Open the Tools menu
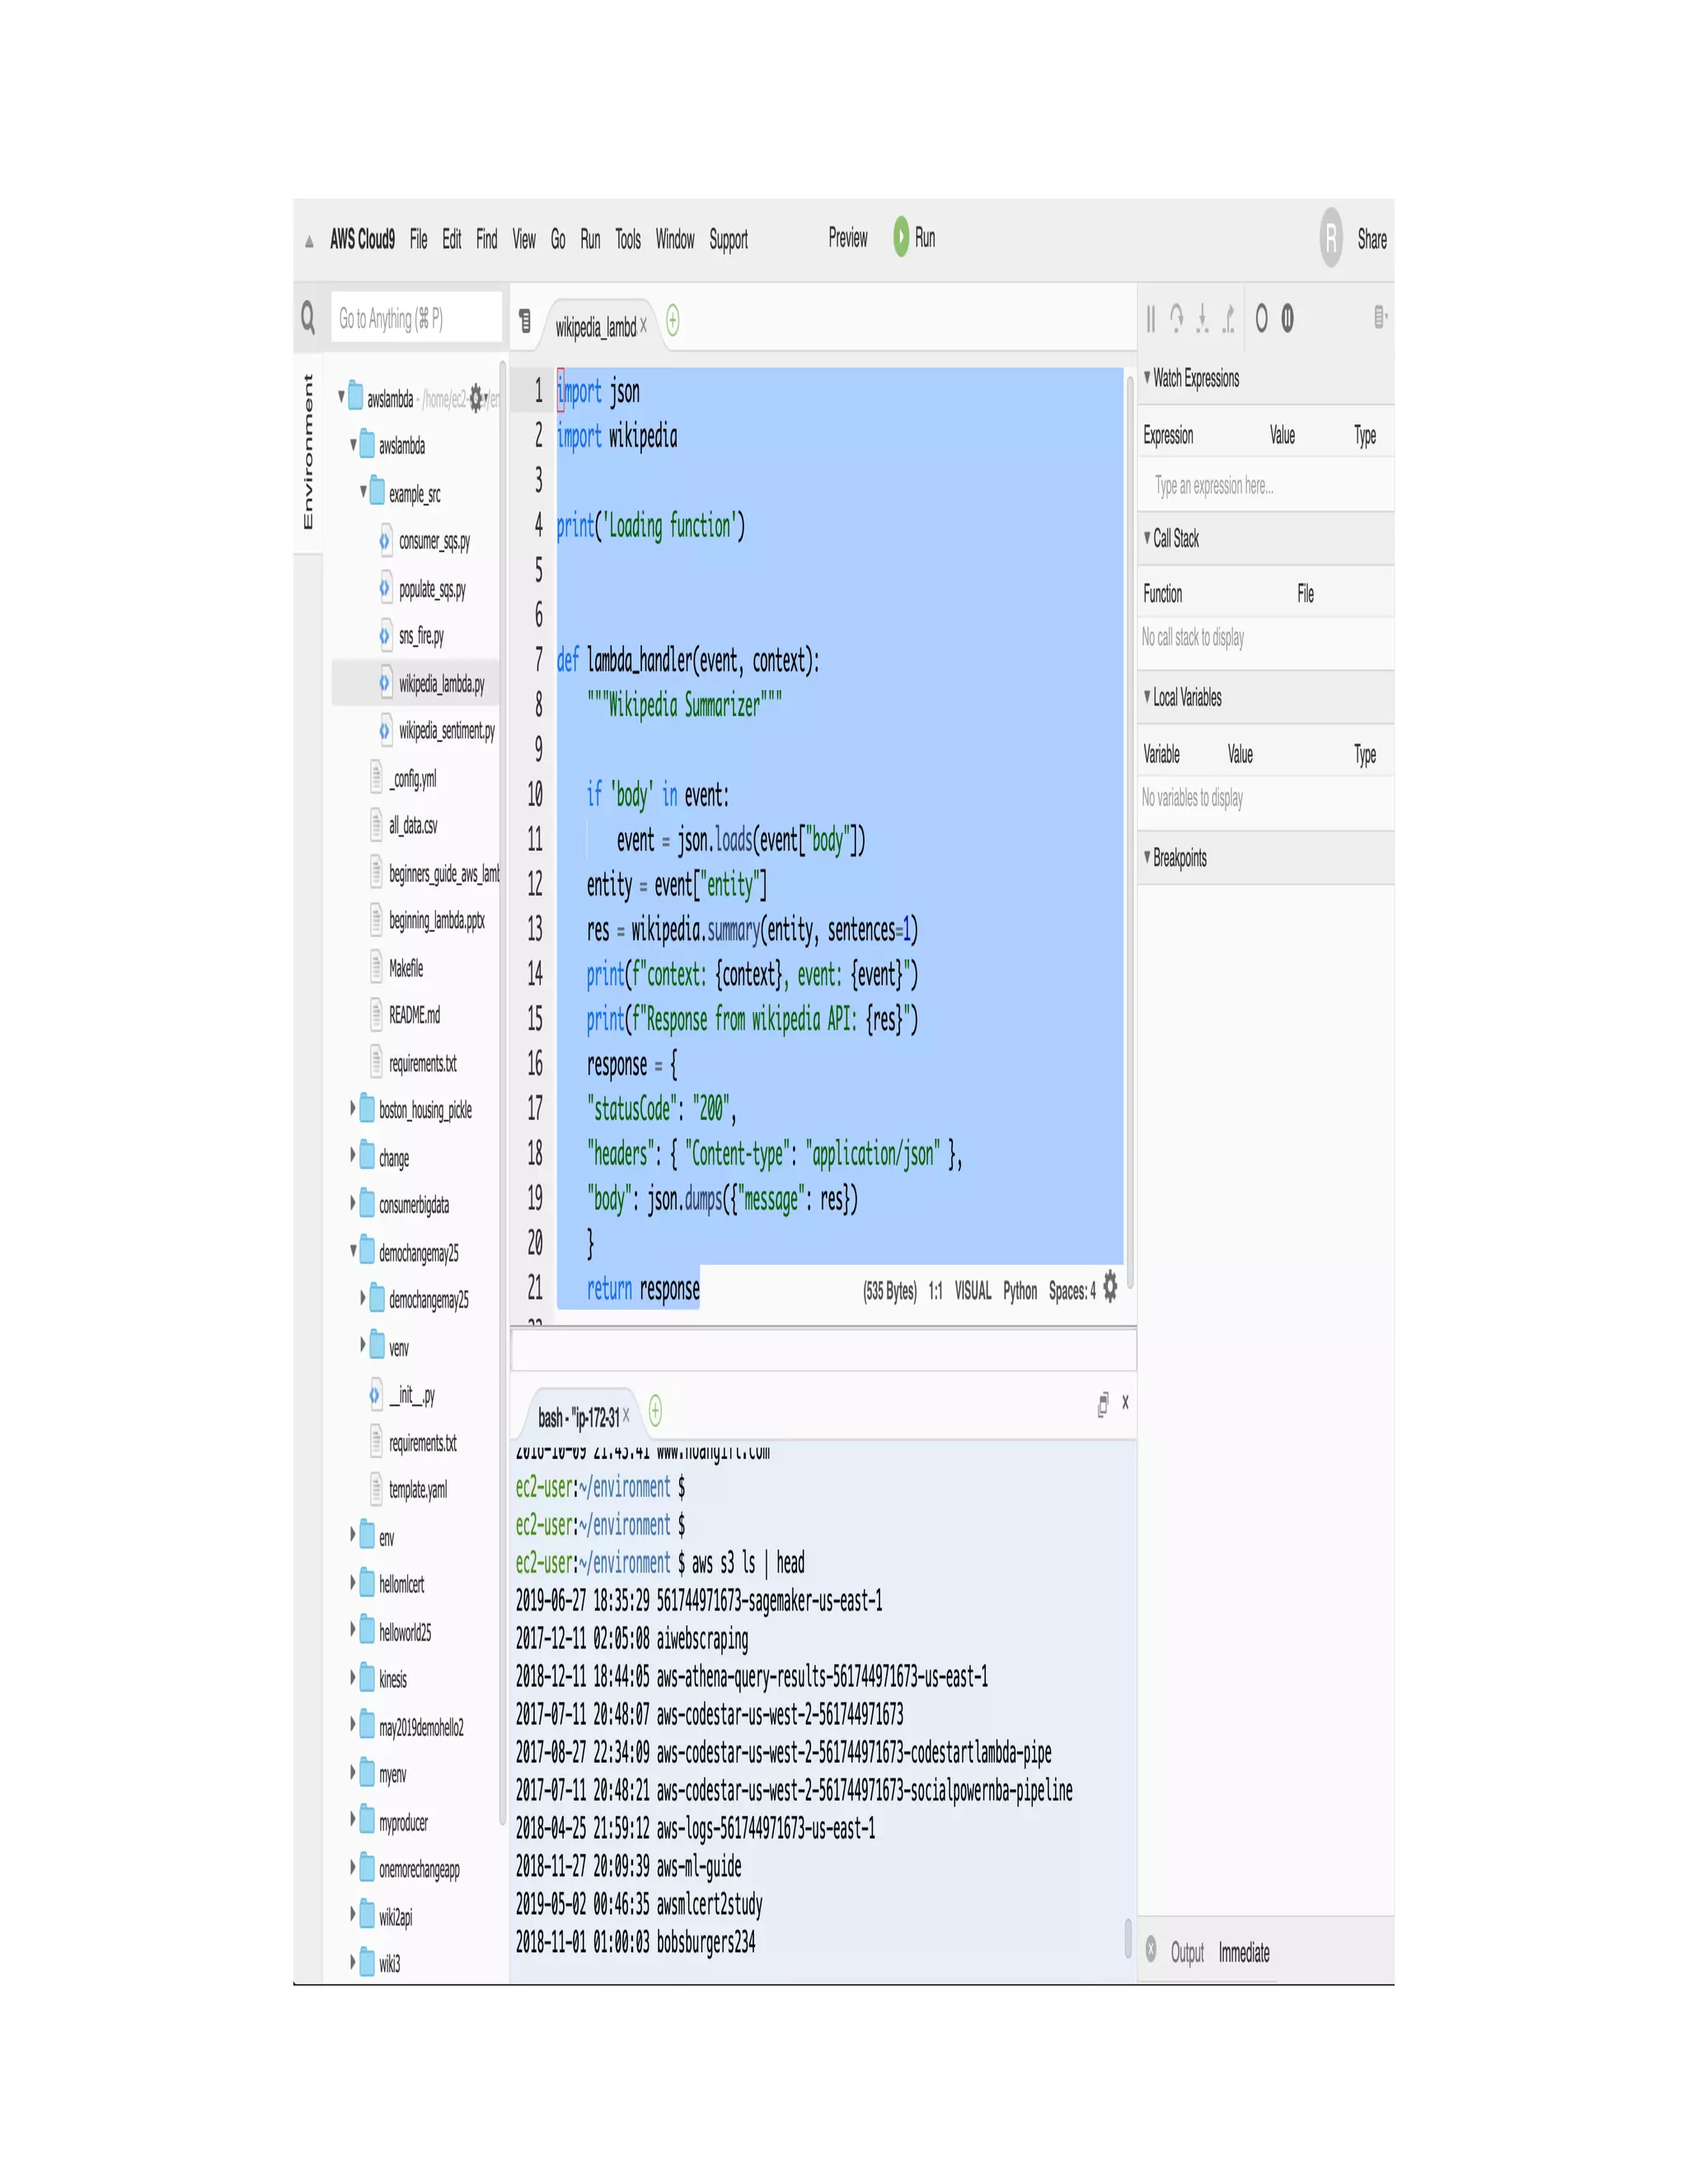 [x=627, y=239]
